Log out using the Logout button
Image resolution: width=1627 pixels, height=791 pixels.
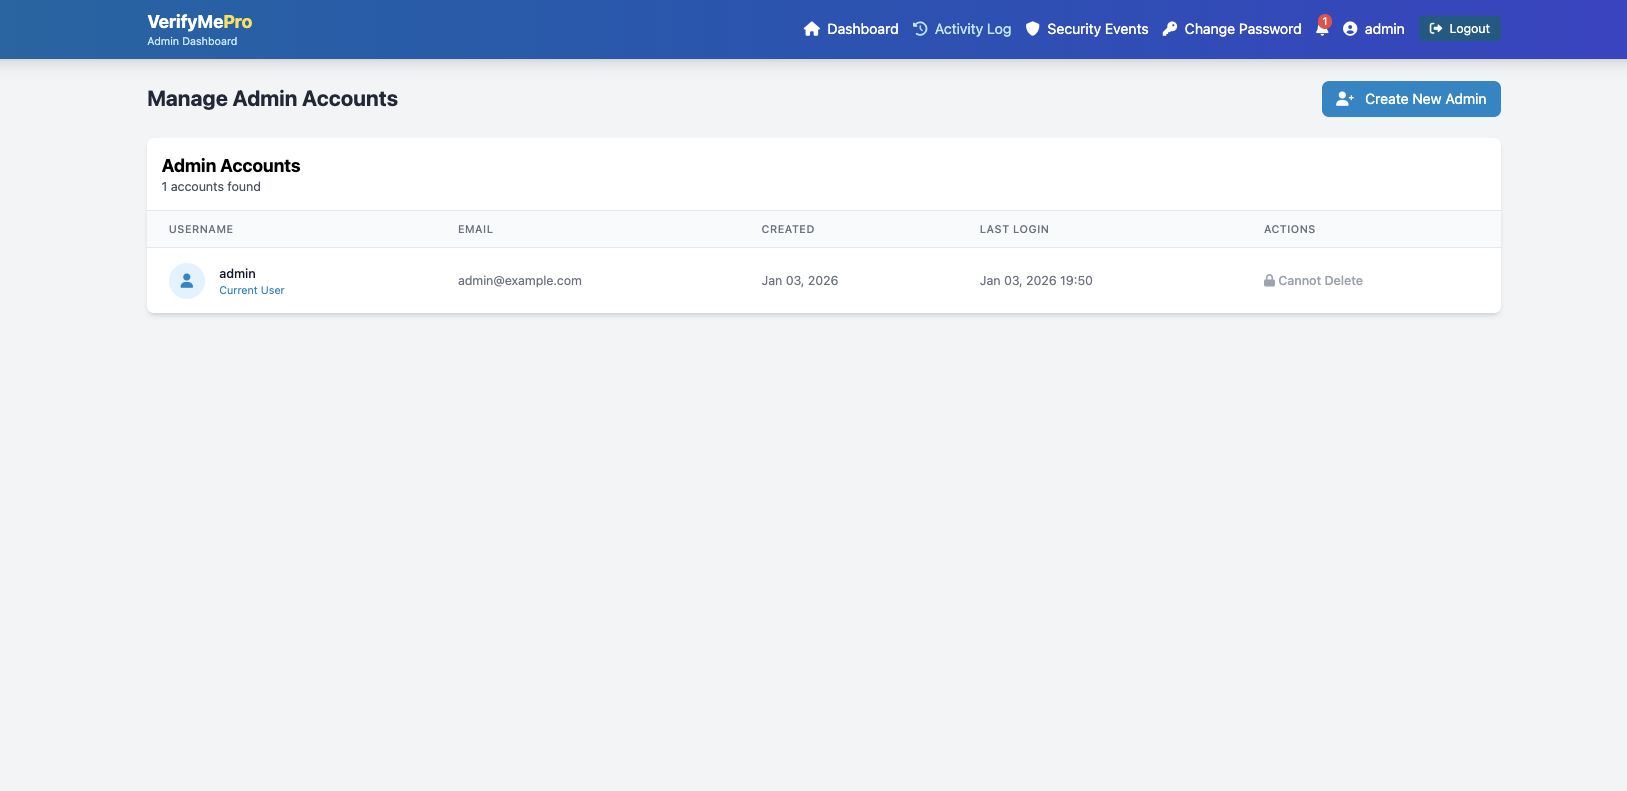click(1460, 29)
